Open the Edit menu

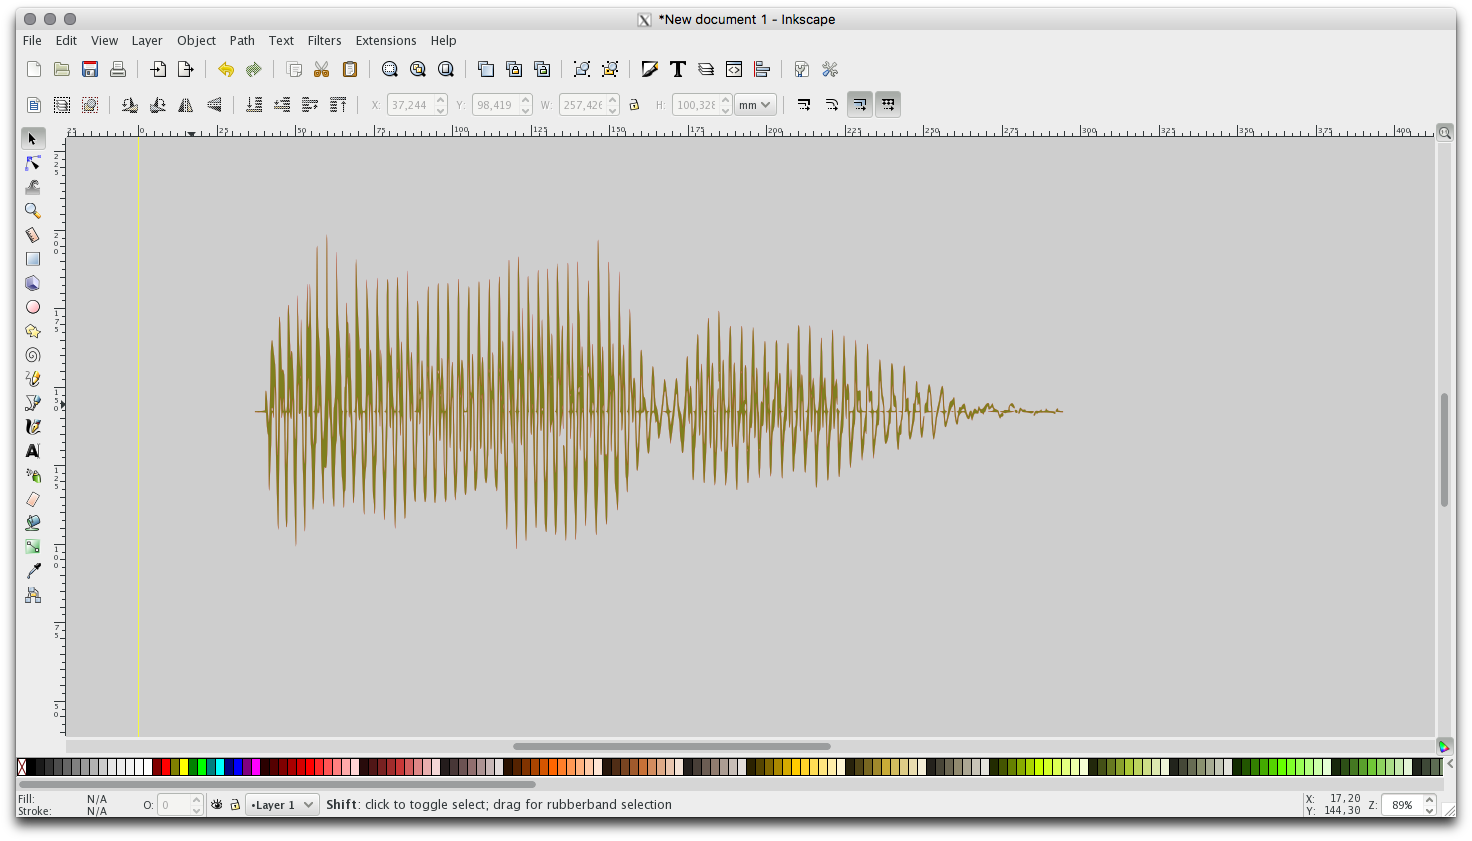tap(66, 41)
